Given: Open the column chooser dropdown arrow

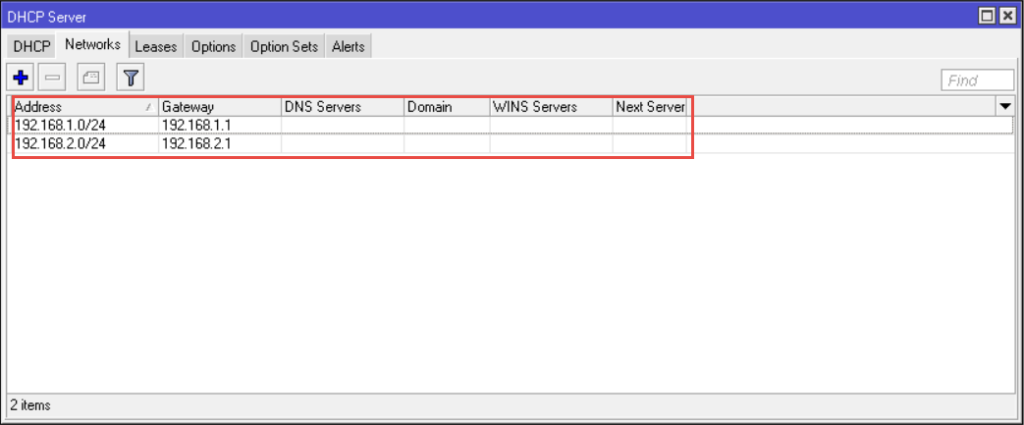Looking at the screenshot, I should coord(1005,106).
